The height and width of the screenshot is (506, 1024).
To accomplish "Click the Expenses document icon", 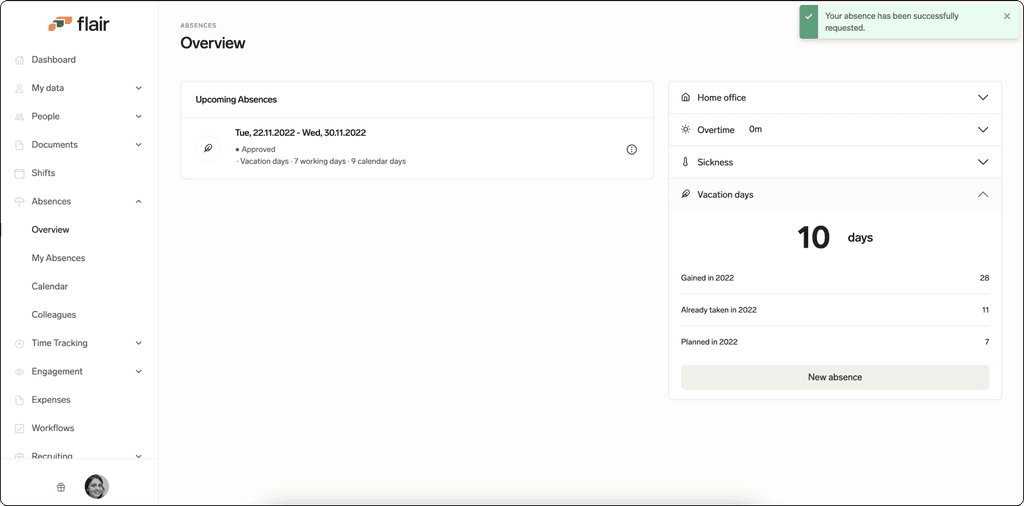I will (19, 400).
